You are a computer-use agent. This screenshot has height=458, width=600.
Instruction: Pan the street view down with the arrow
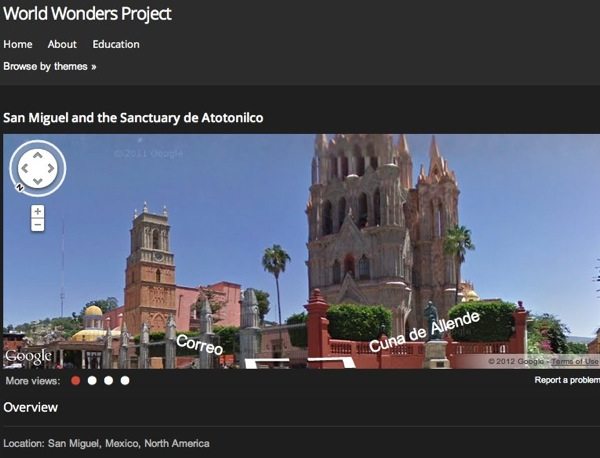38,181
